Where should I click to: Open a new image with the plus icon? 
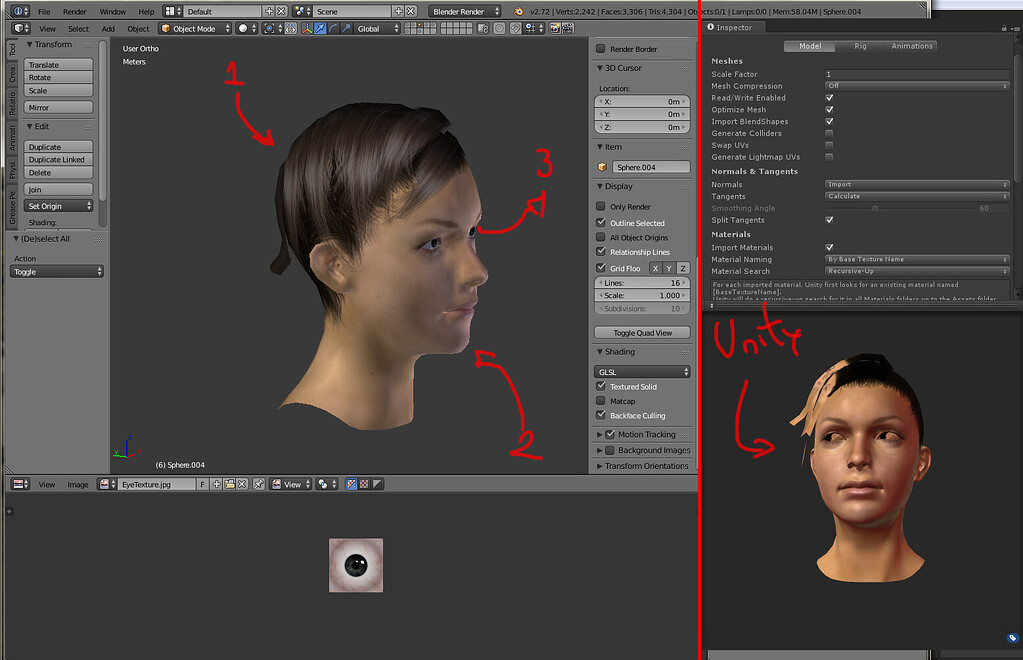click(217, 484)
